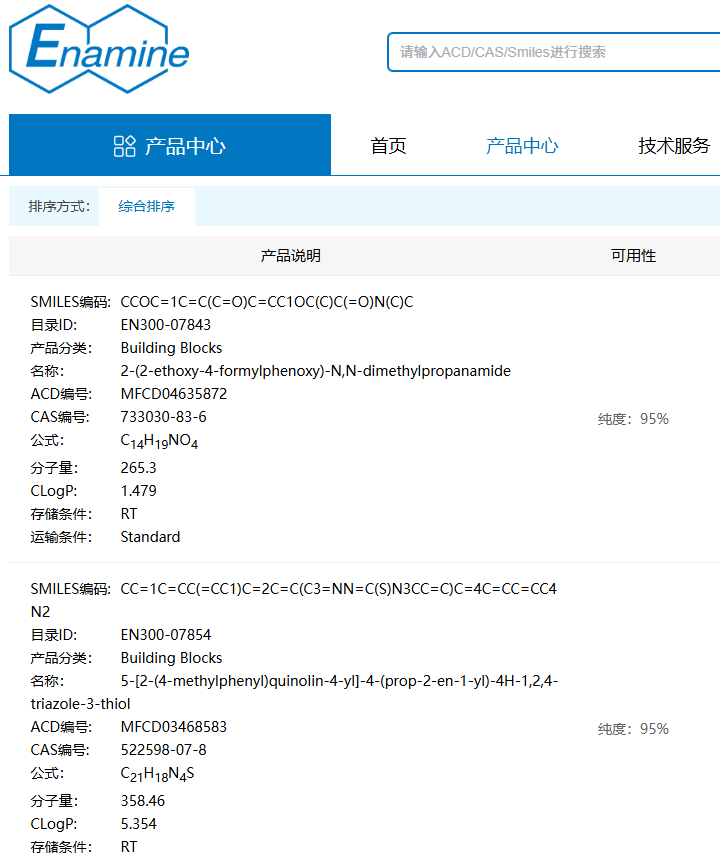This screenshot has width=720, height=854.
Task: Select CAS number 733030-83-6
Action: pos(164,417)
